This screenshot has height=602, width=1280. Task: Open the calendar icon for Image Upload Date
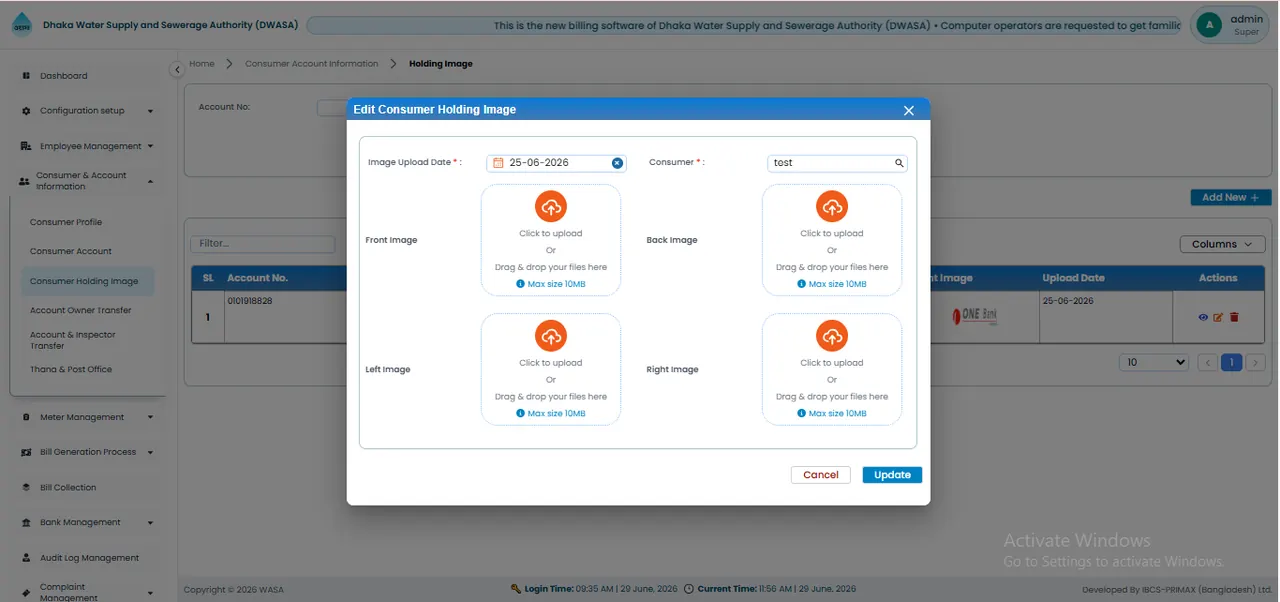click(498, 163)
